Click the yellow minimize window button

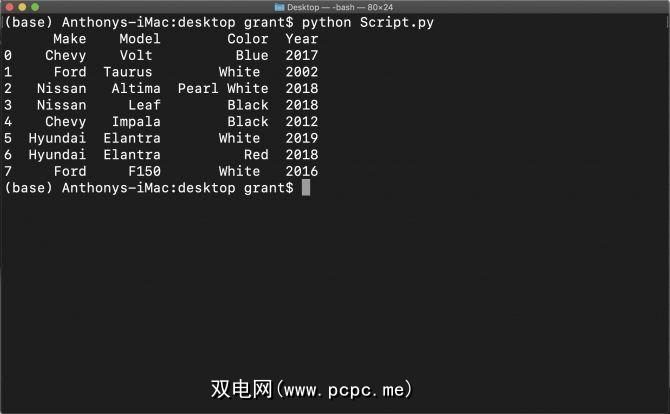coord(22,7)
